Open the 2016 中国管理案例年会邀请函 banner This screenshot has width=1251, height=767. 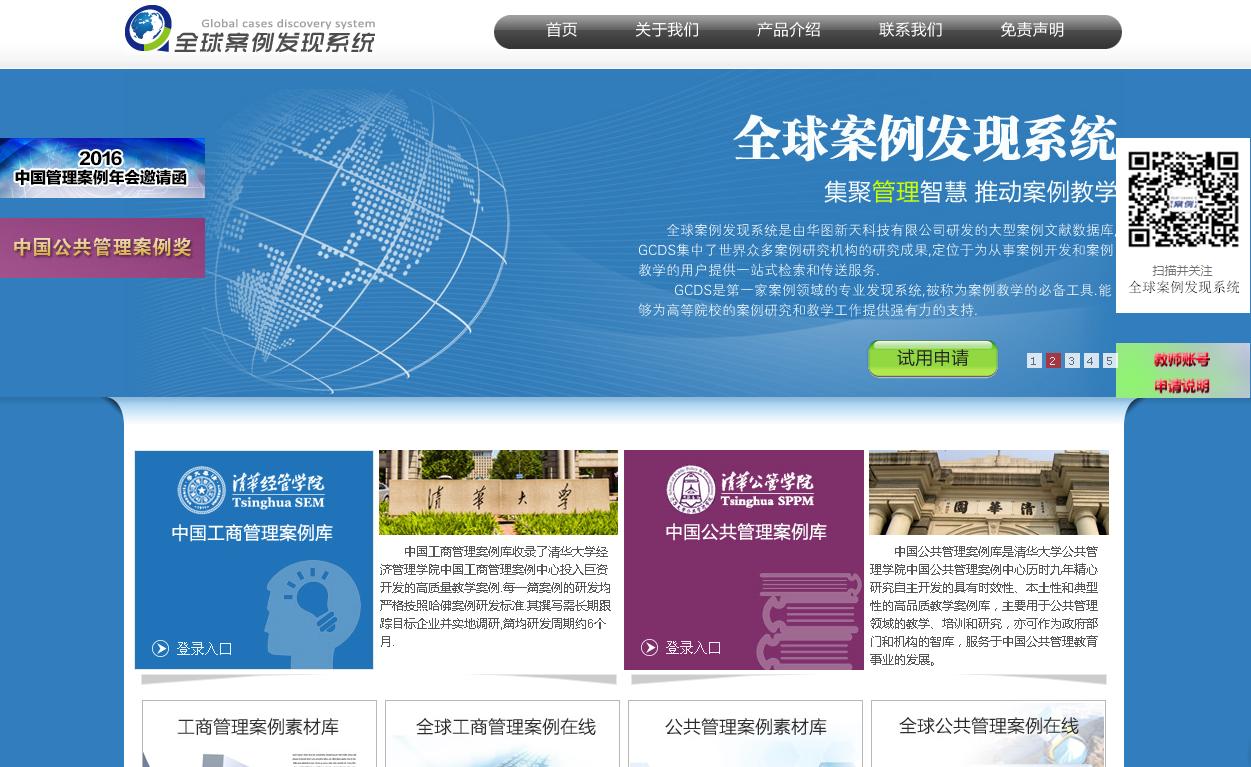pos(102,168)
